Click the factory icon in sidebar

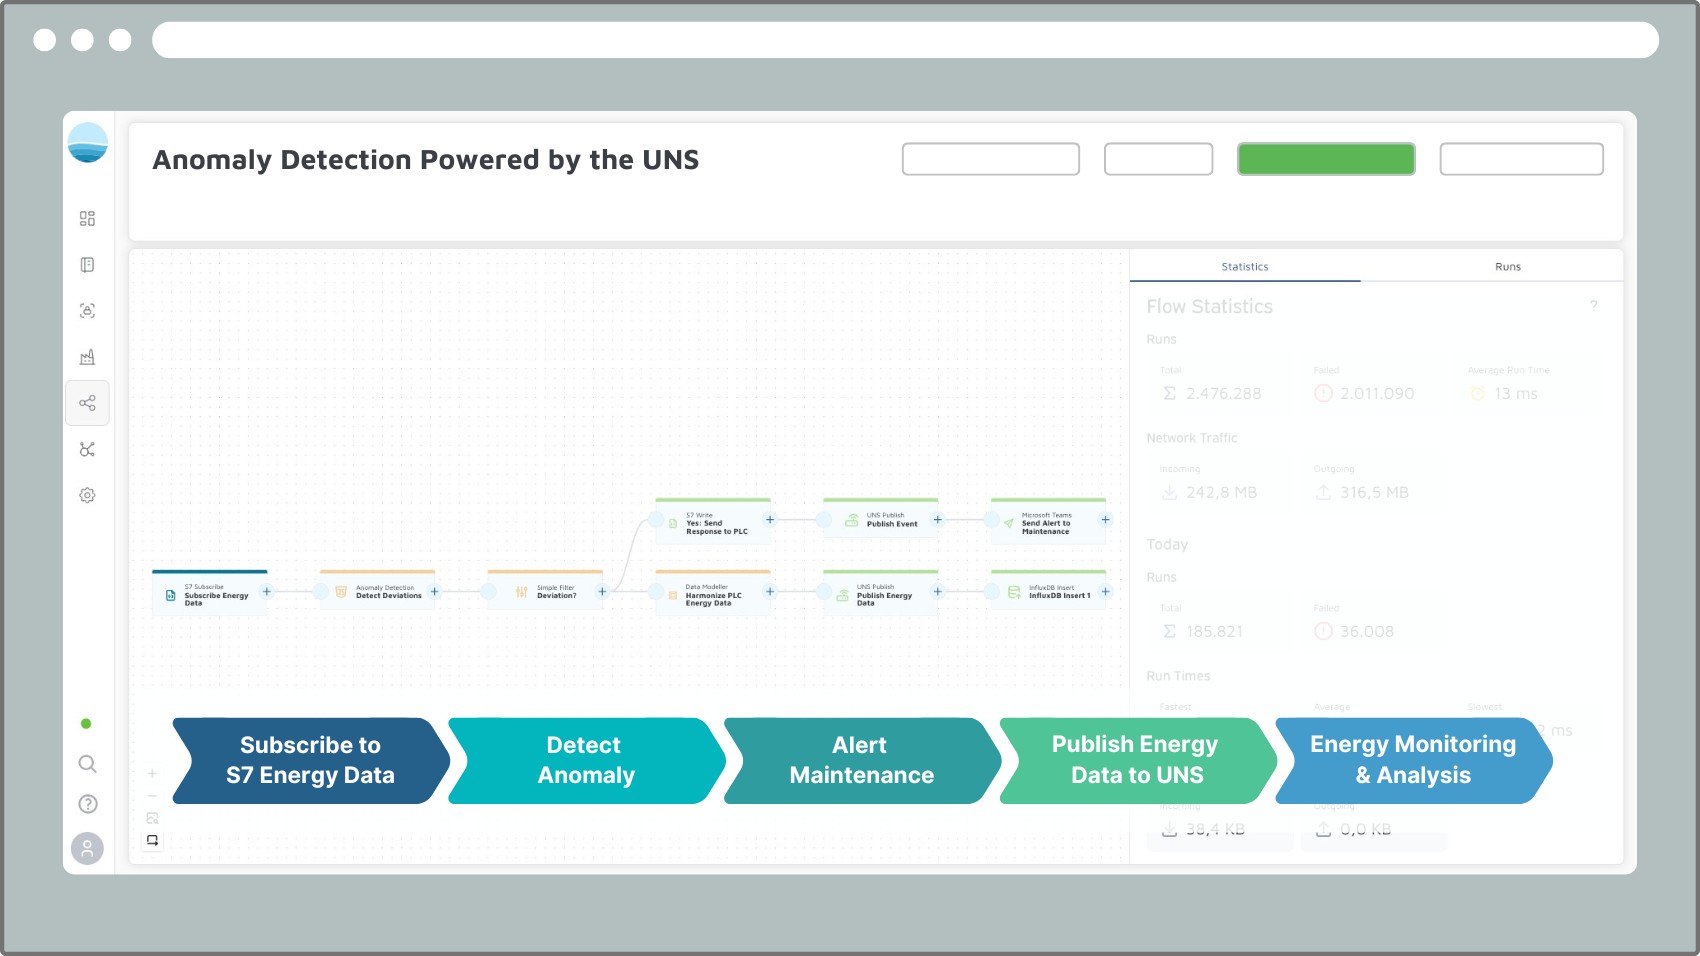[87, 357]
